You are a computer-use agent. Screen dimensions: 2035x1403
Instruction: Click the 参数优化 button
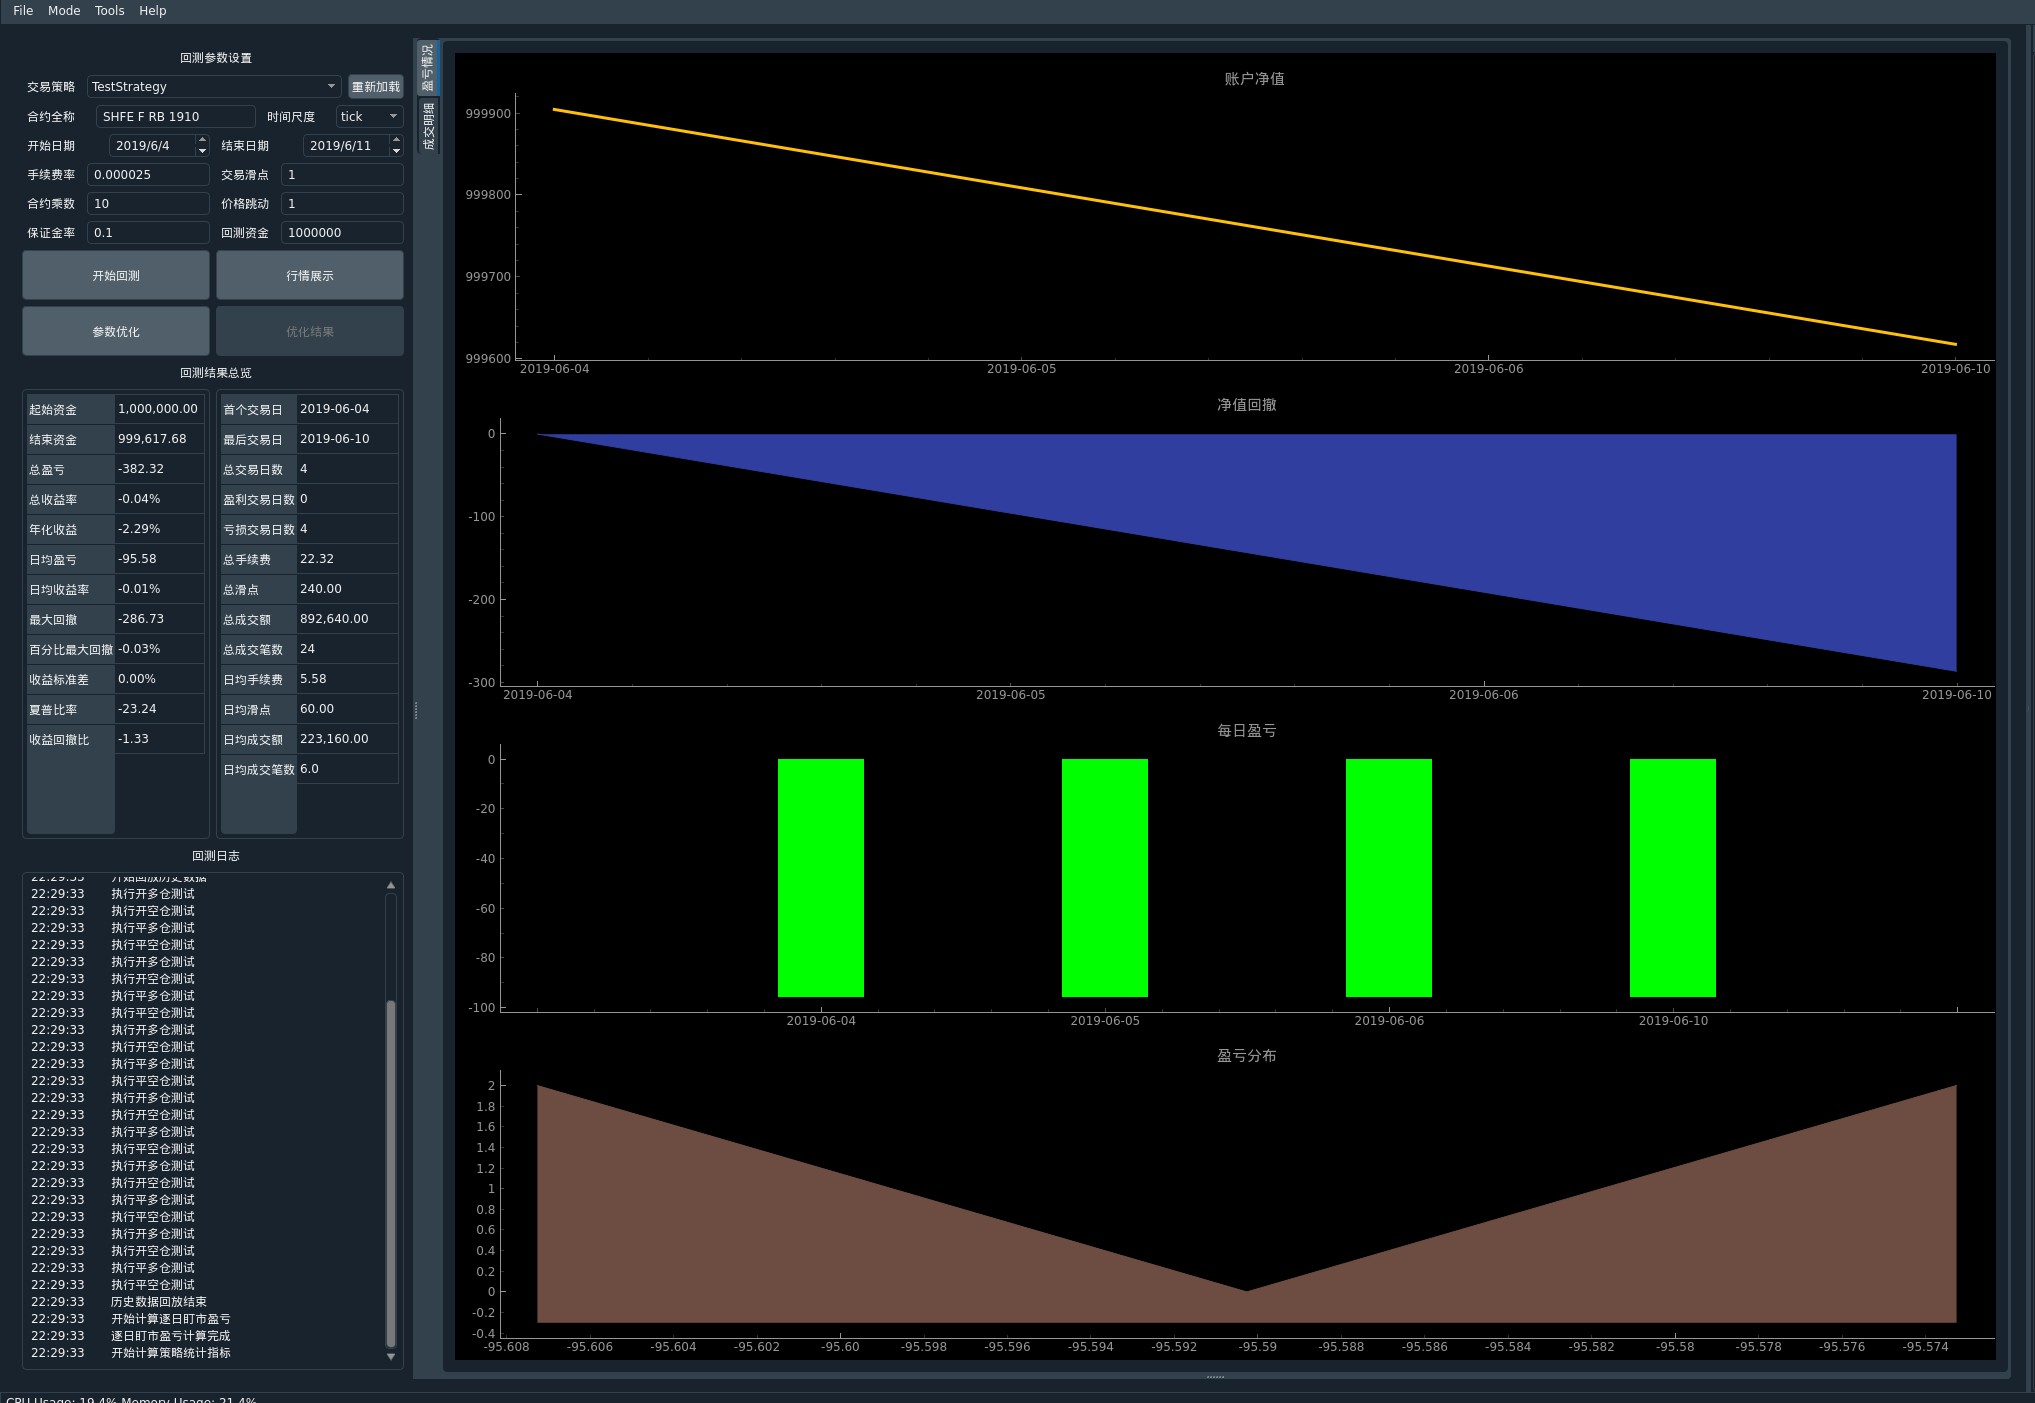coord(116,331)
